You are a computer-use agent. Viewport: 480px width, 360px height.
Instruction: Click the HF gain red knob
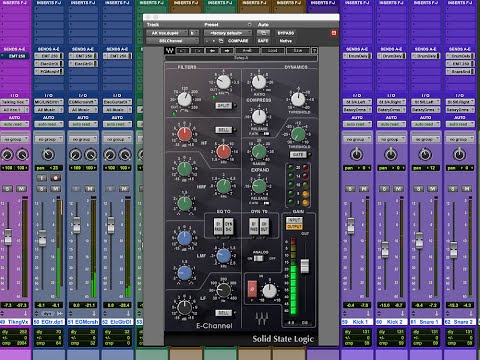coord(184,134)
